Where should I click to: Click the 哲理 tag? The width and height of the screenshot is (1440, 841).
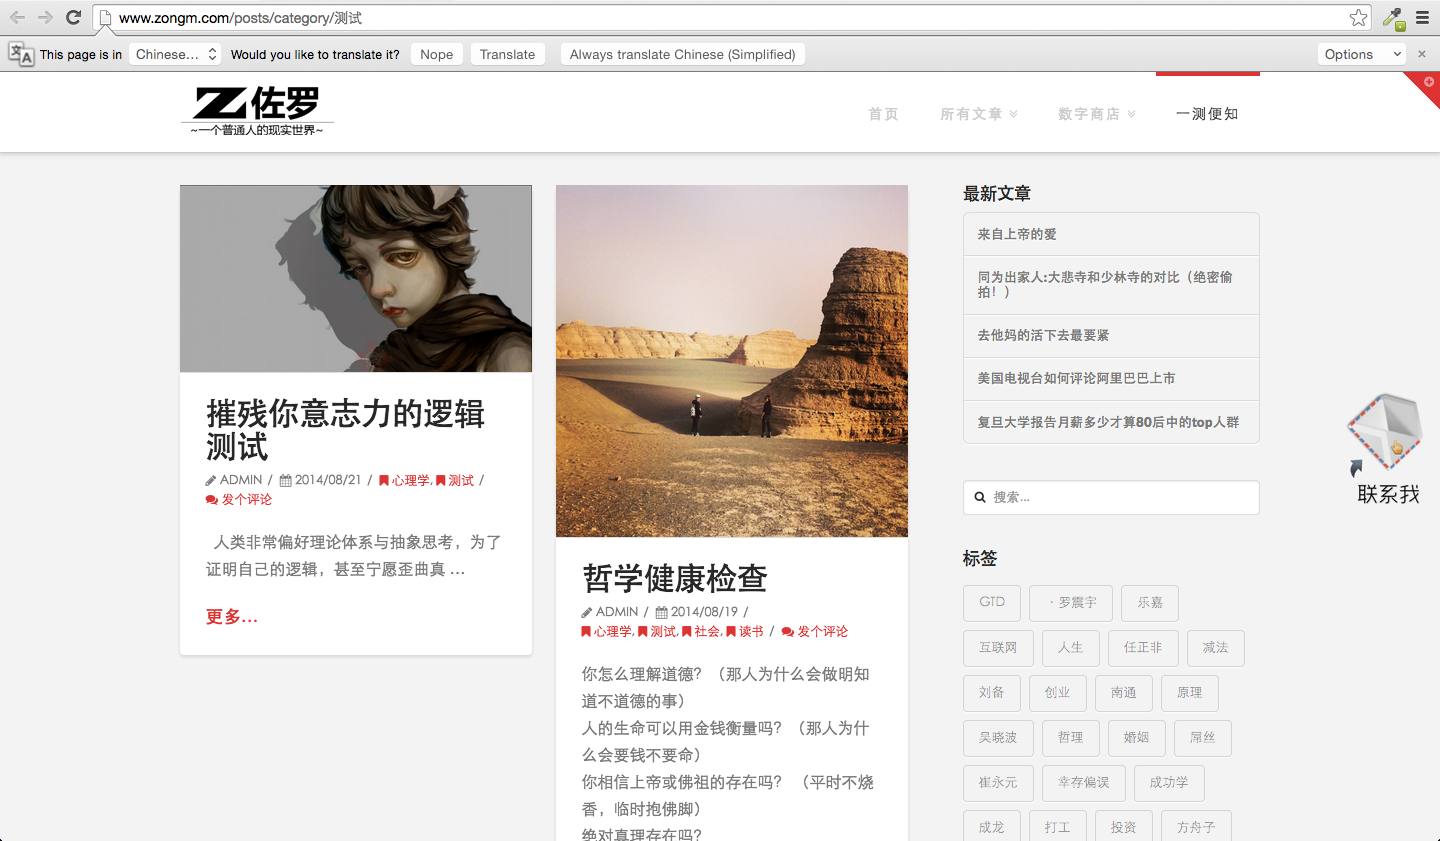(1071, 737)
